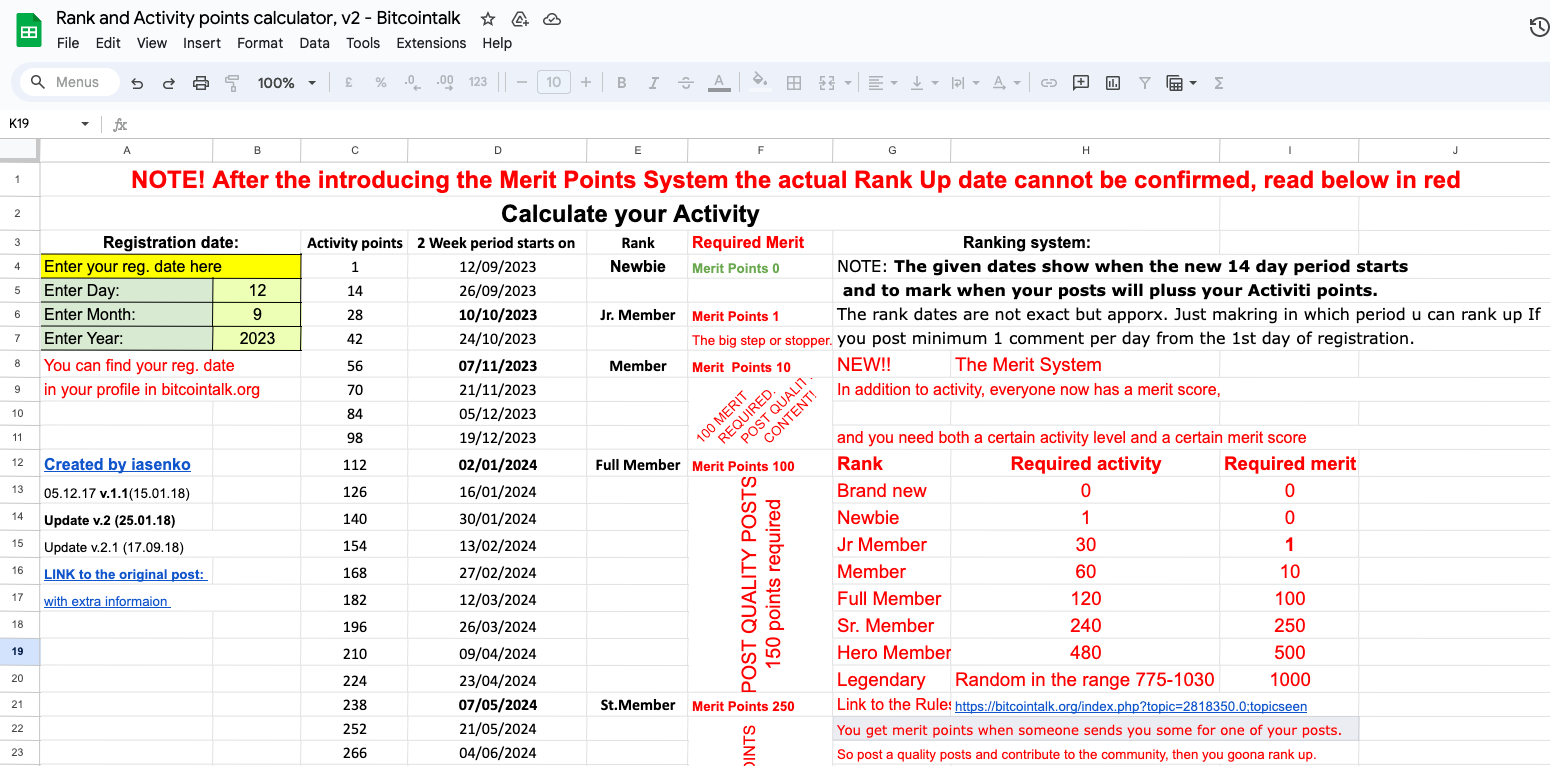Viewport: 1550px width, 766px height.
Task: Open the Sheets home icon
Action: click(29, 31)
